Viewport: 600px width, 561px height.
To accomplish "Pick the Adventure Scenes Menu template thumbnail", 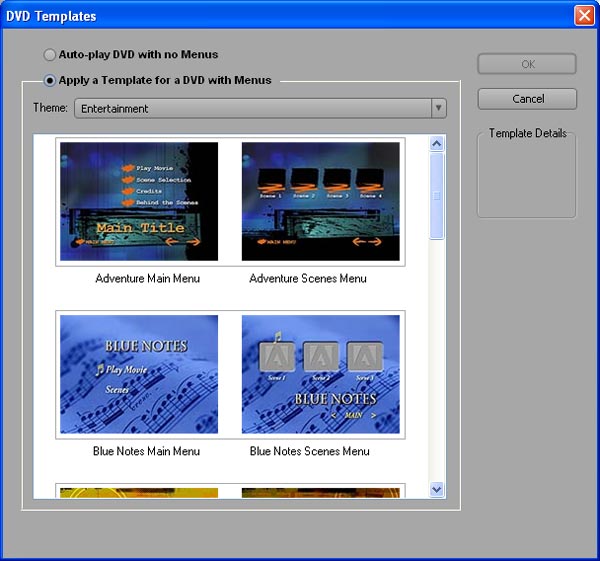I will tap(321, 201).
